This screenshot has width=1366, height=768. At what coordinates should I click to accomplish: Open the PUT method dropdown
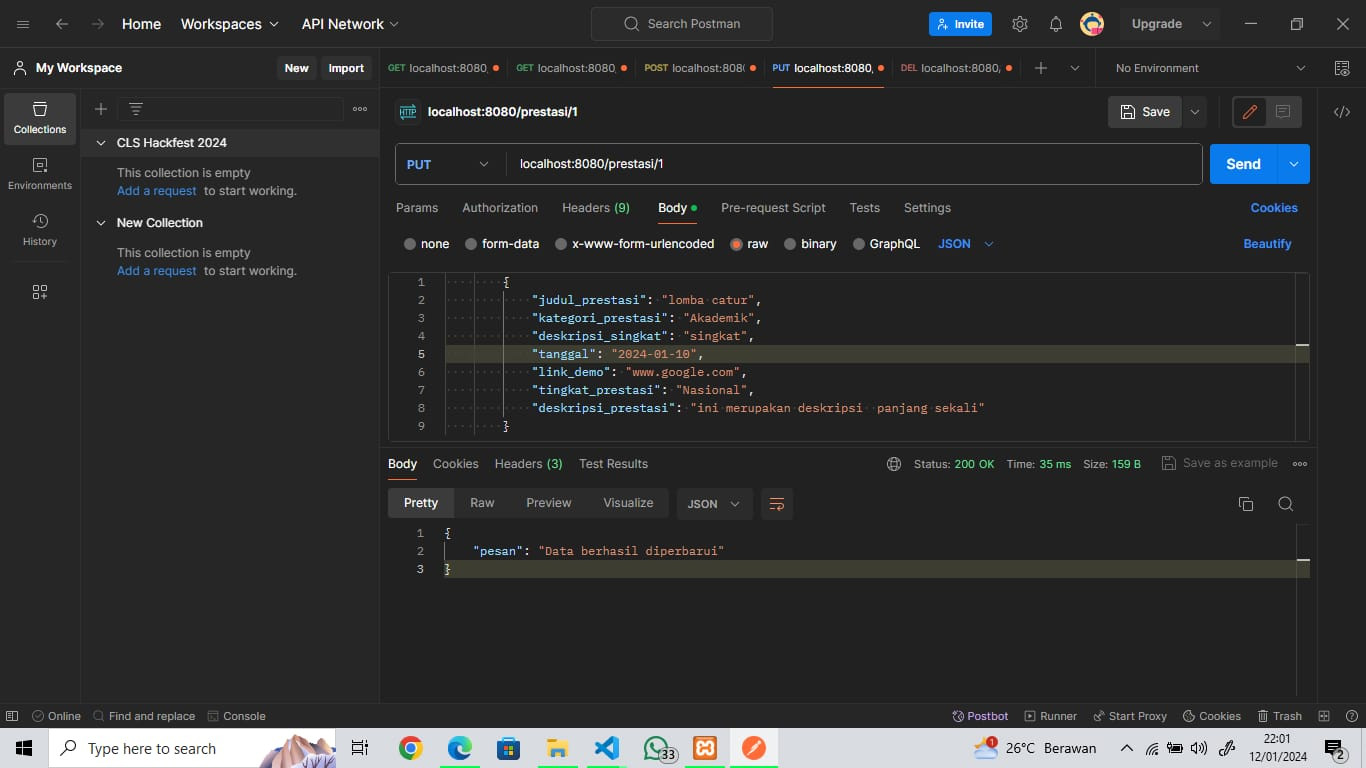click(x=448, y=164)
